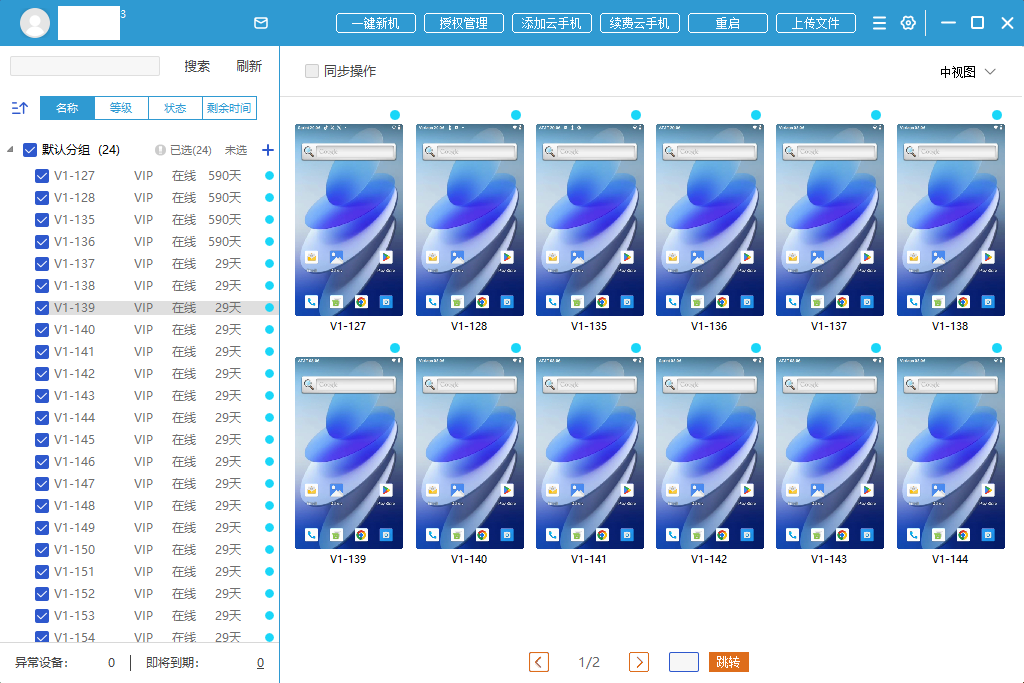Click the 一键新机 button
This screenshot has height=683, width=1024.
coord(376,23)
